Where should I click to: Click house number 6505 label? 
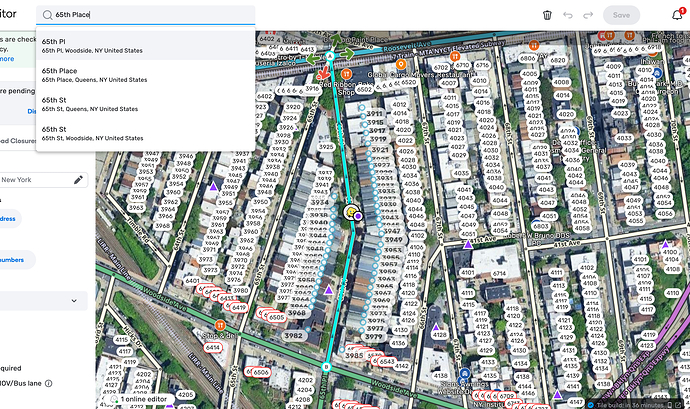pos(276,317)
